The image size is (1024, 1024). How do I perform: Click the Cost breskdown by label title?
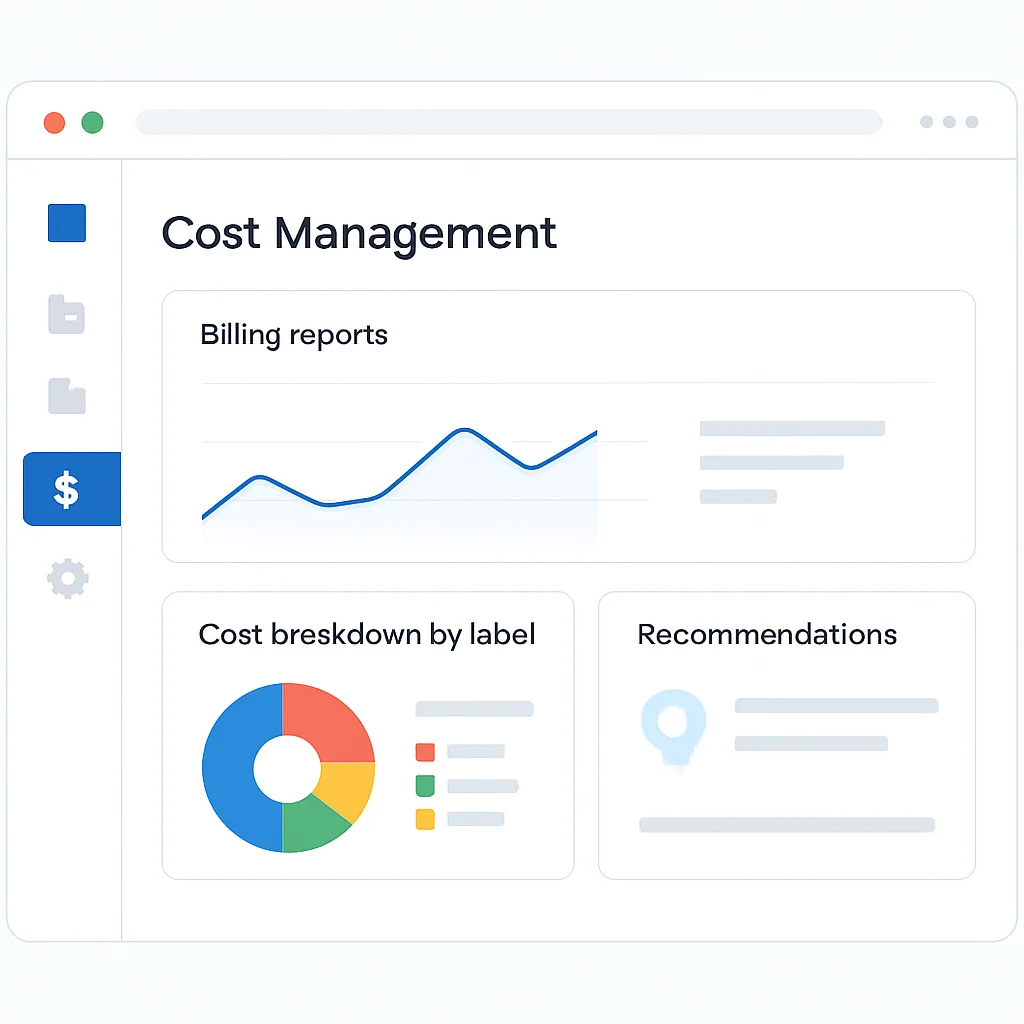[x=367, y=635]
